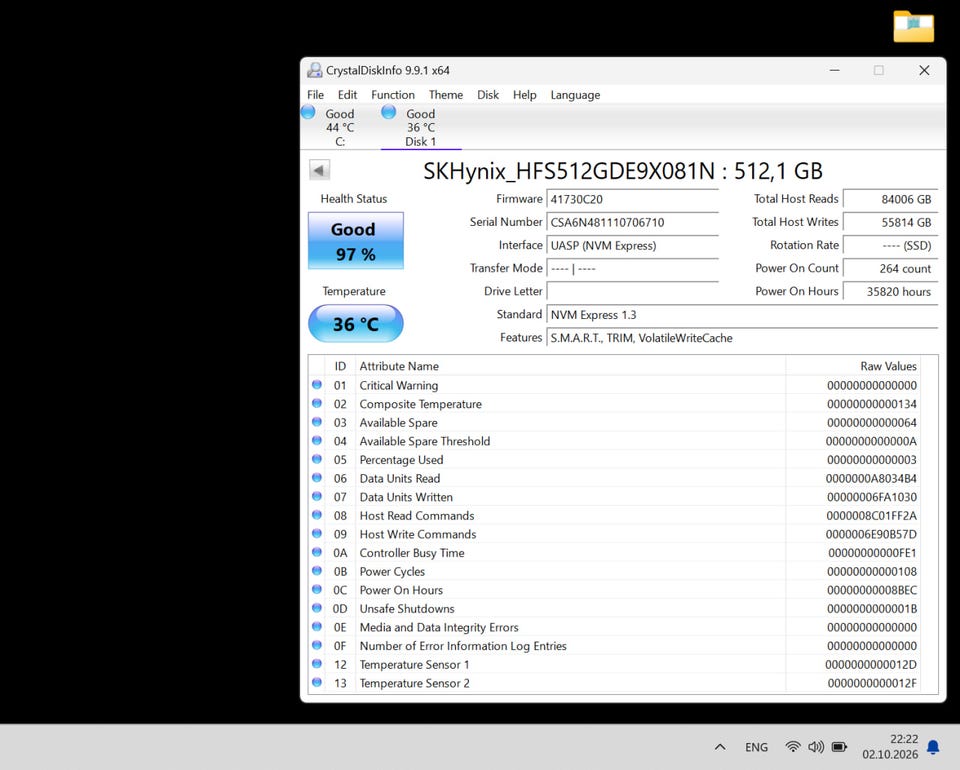Select the Disk 1 tab
The height and width of the screenshot is (770, 960).
pyautogui.click(x=421, y=127)
